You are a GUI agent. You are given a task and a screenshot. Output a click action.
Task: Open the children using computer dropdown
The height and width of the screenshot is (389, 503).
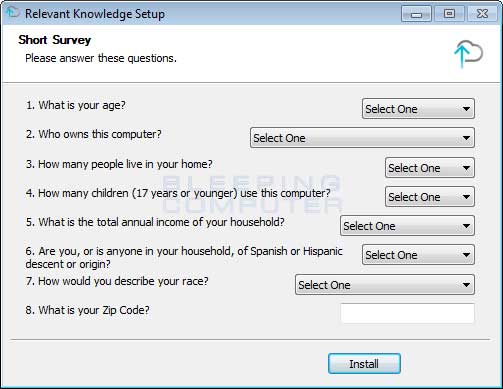click(430, 197)
